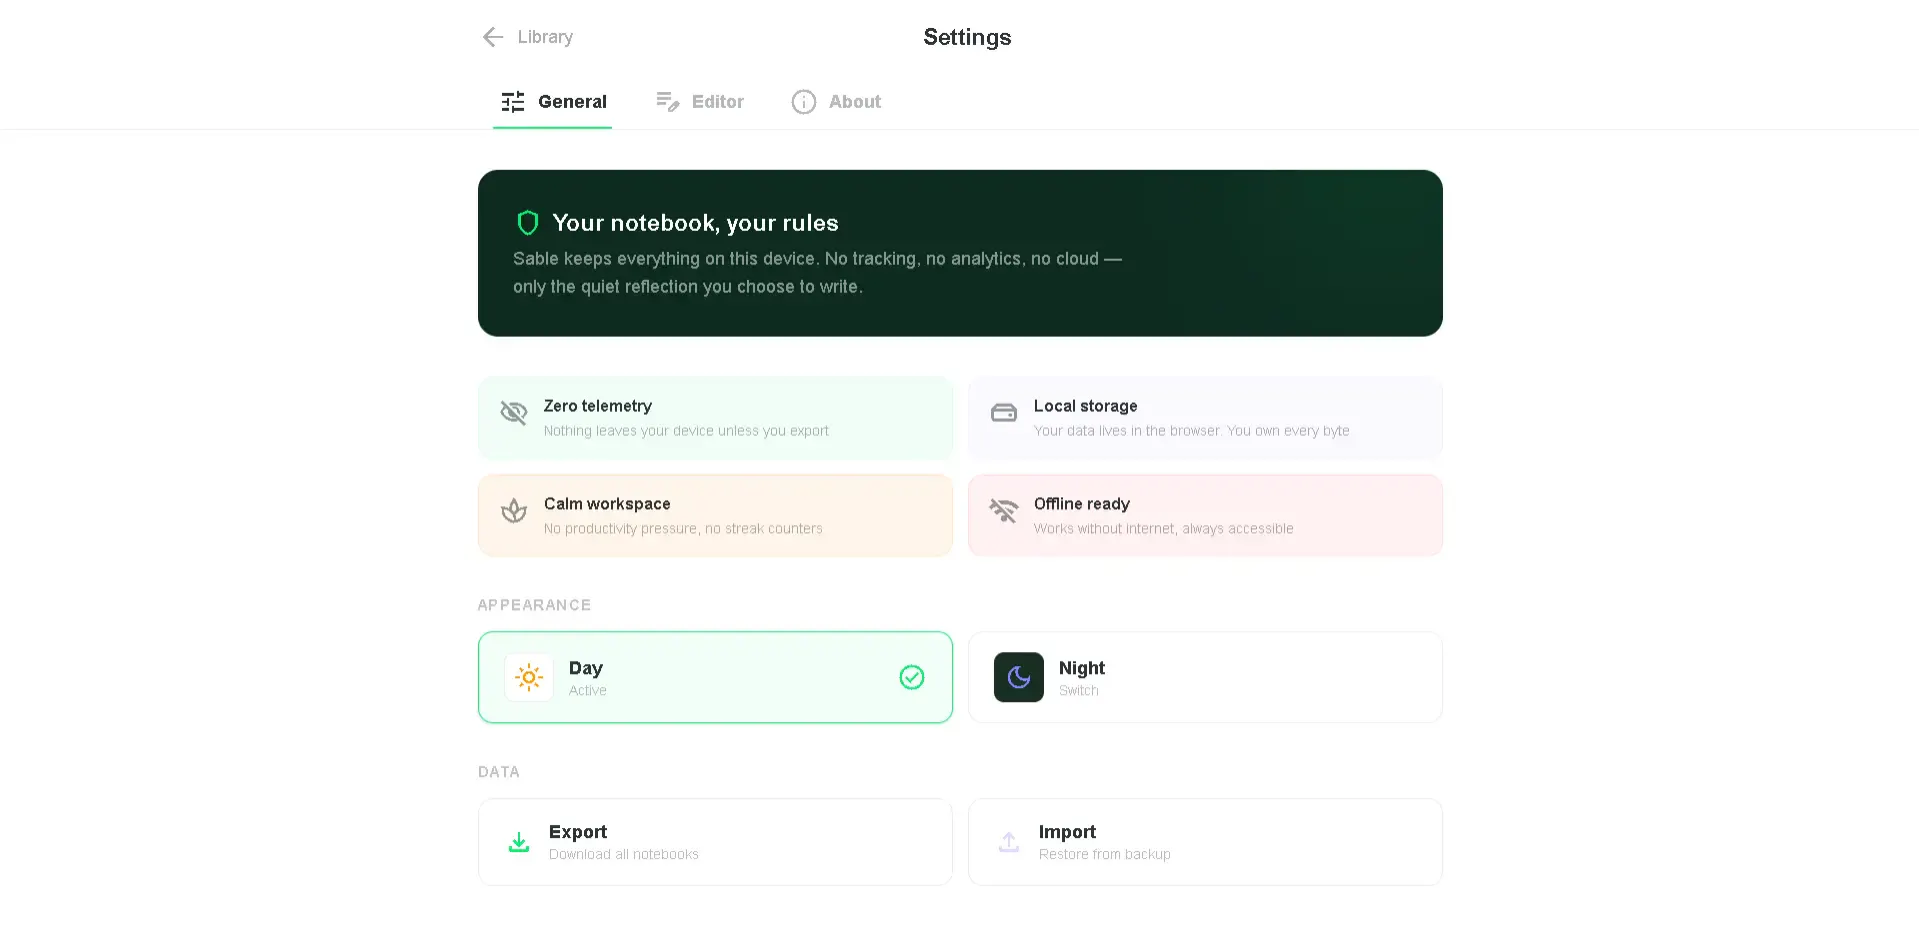
Task: Click the upload icon on Import
Action: (x=1009, y=842)
